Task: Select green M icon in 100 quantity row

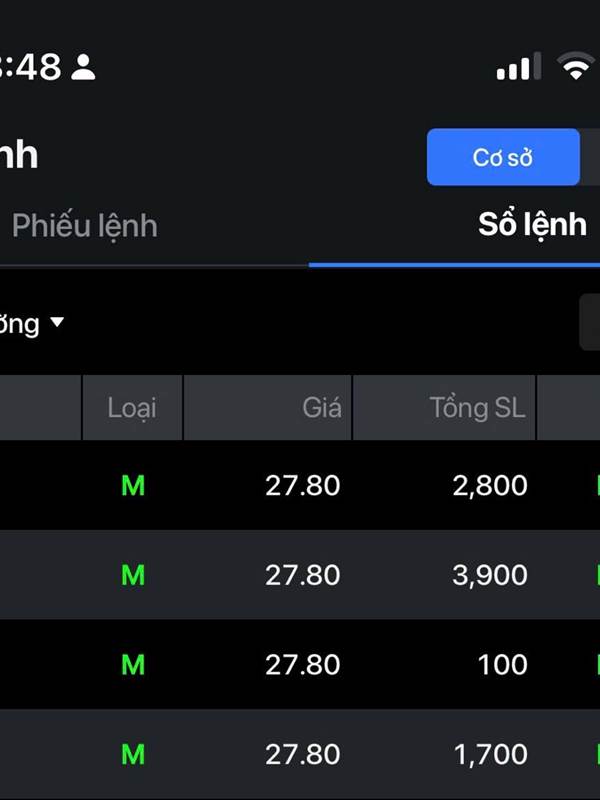Action: click(133, 665)
